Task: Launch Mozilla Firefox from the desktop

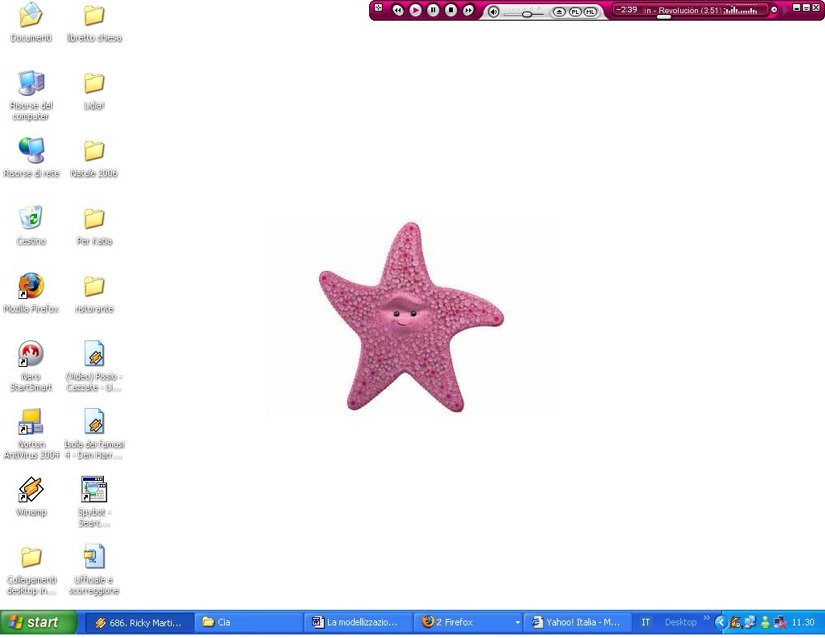Action: click(x=31, y=293)
